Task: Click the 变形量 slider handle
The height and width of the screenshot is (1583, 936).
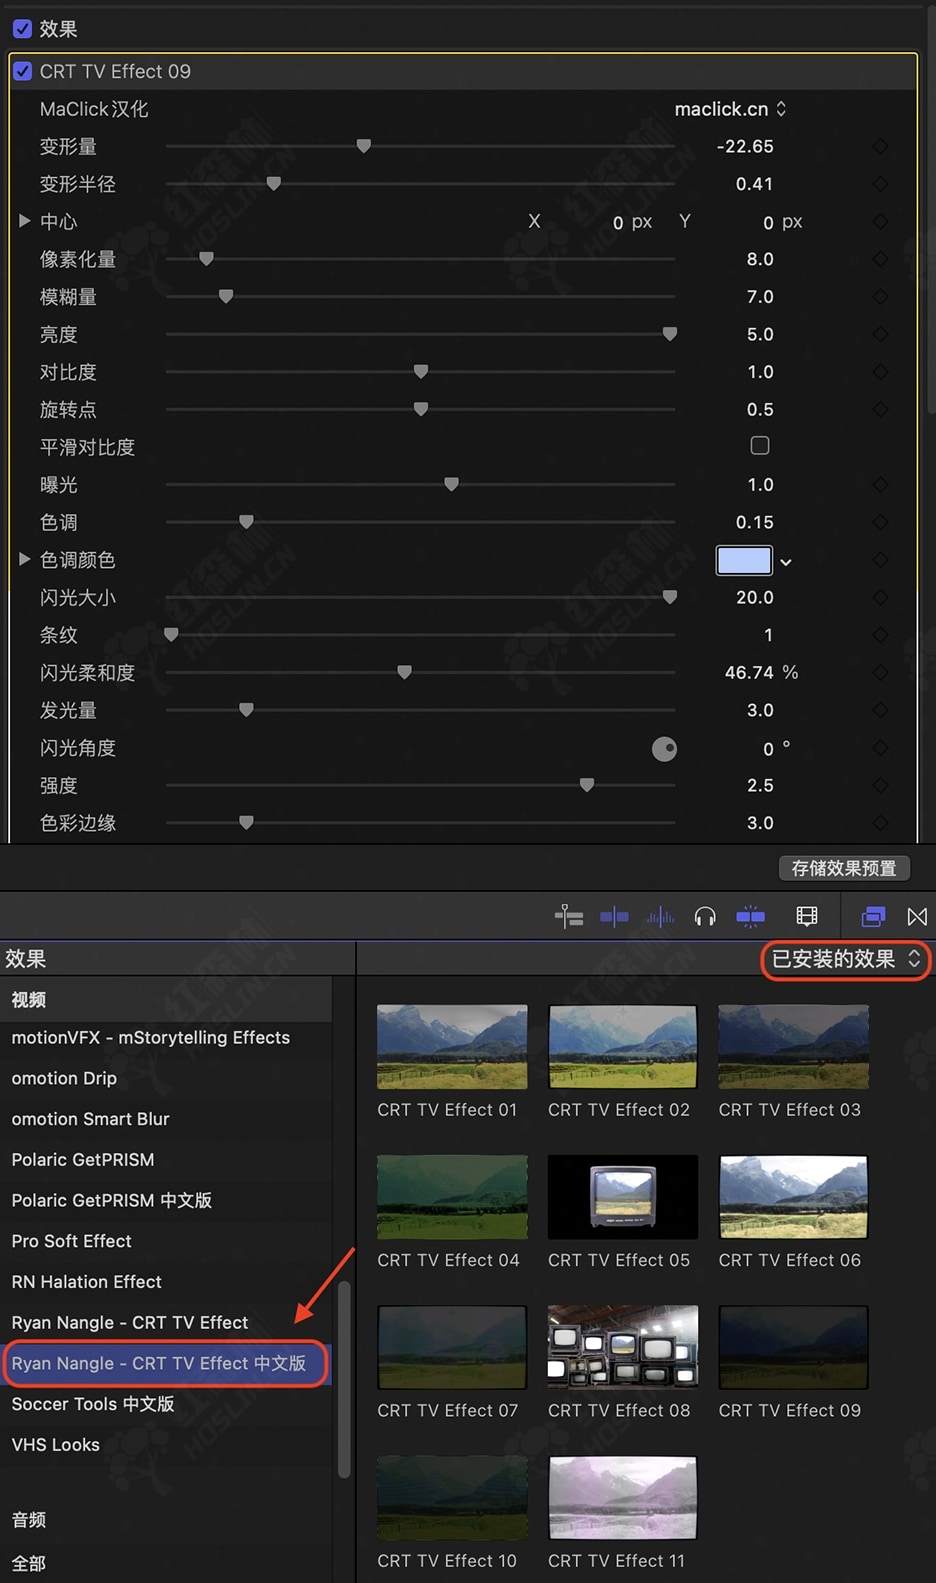Action: tap(364, 146)
